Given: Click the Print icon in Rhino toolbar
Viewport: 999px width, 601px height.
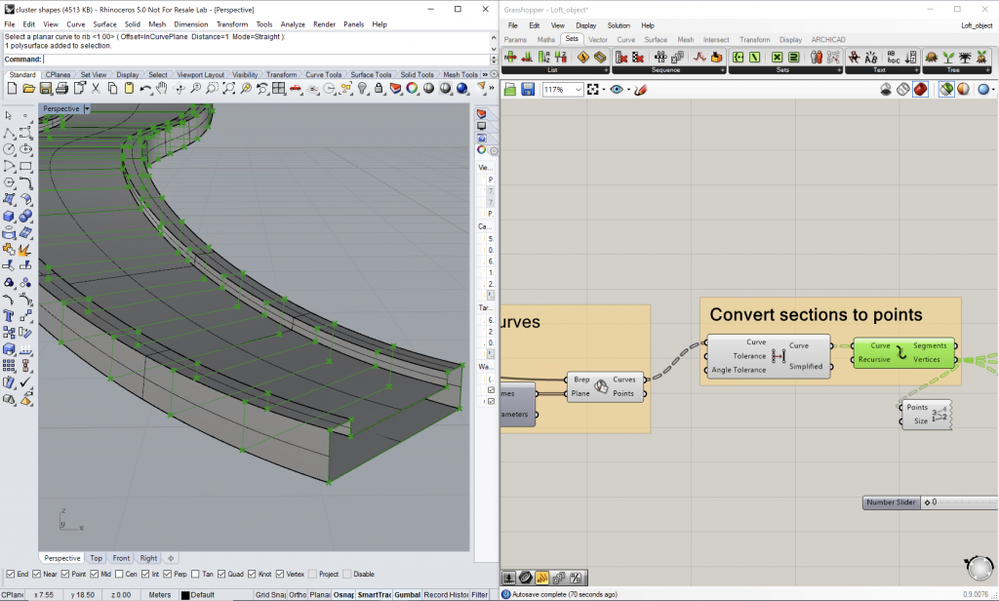Looking at the screenshot, I should pos(63,89).
